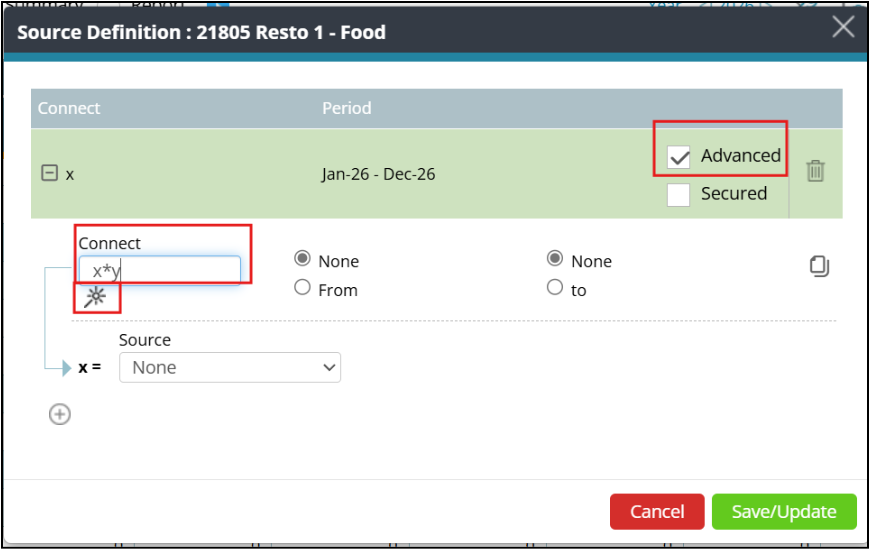Add a new row with plus icon

point(60,414)
